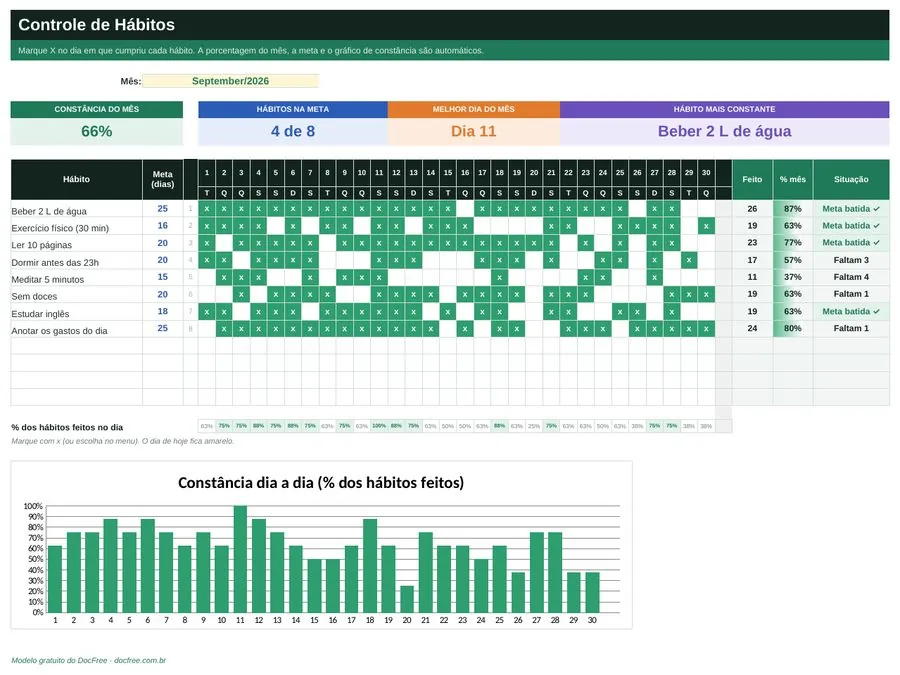Select the 66% constância do mês value
The height and width of the screenshot is (675, 900).
[96, 131]
